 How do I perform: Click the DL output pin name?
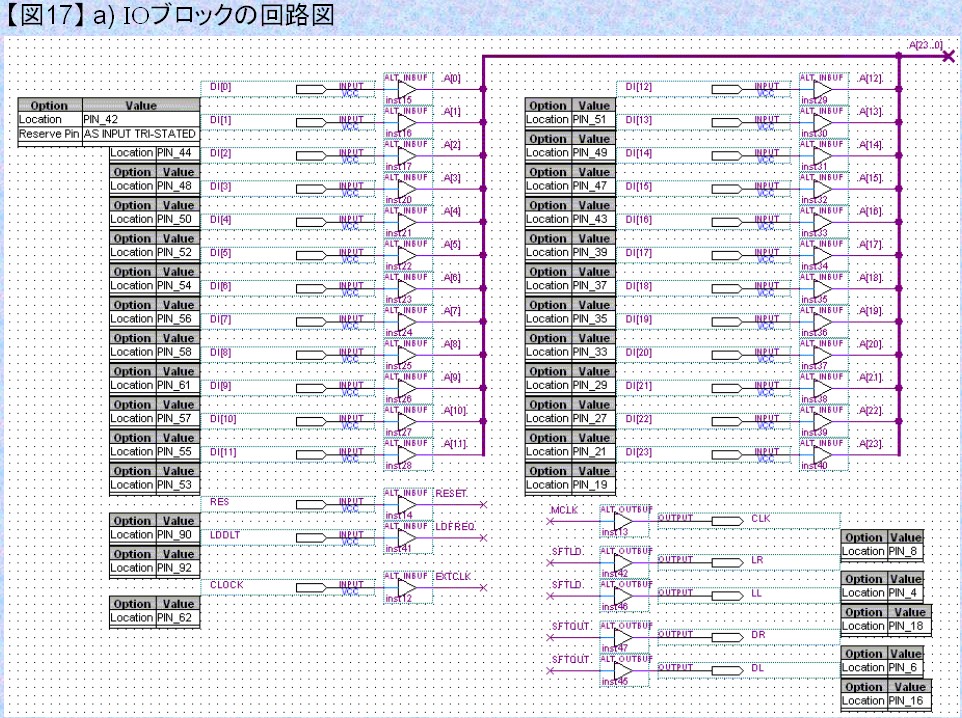pyautogui.click(x=758, y=668)
